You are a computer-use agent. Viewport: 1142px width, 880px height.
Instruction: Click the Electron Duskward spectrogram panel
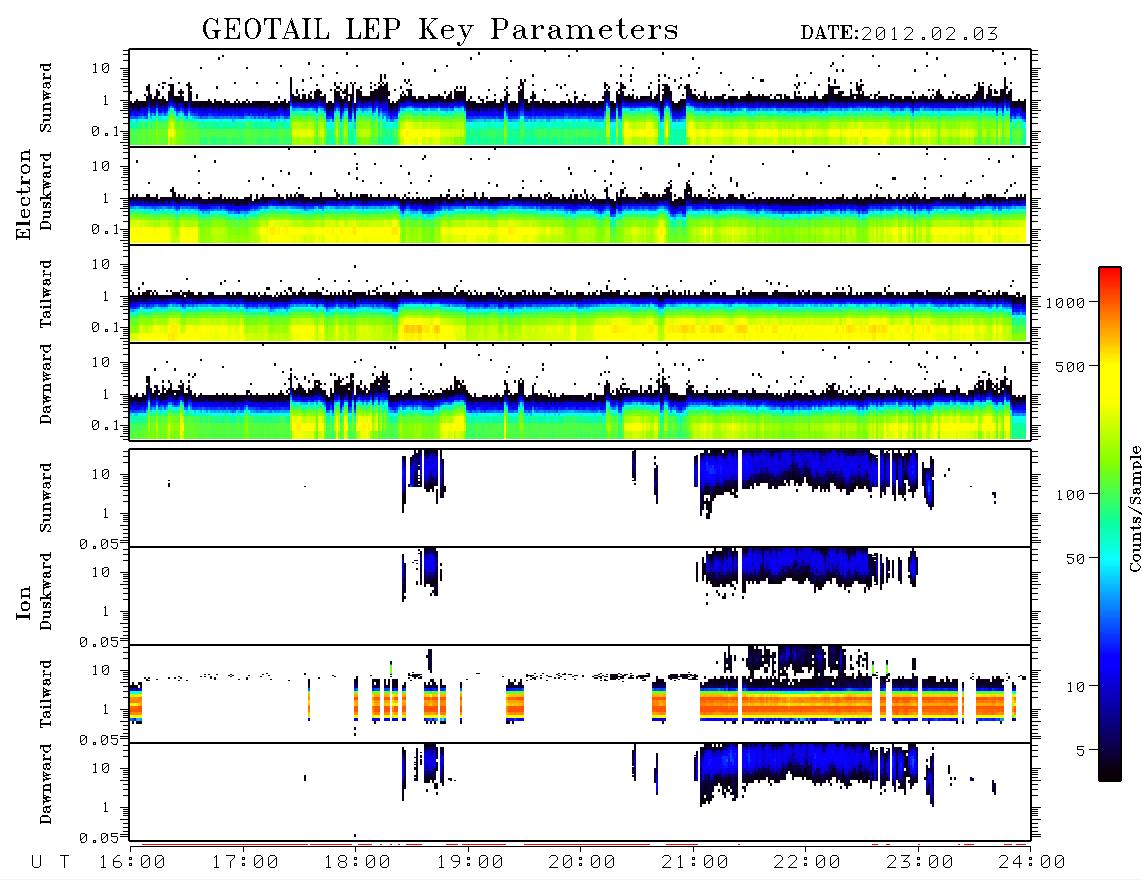click(x=580, y=195)
